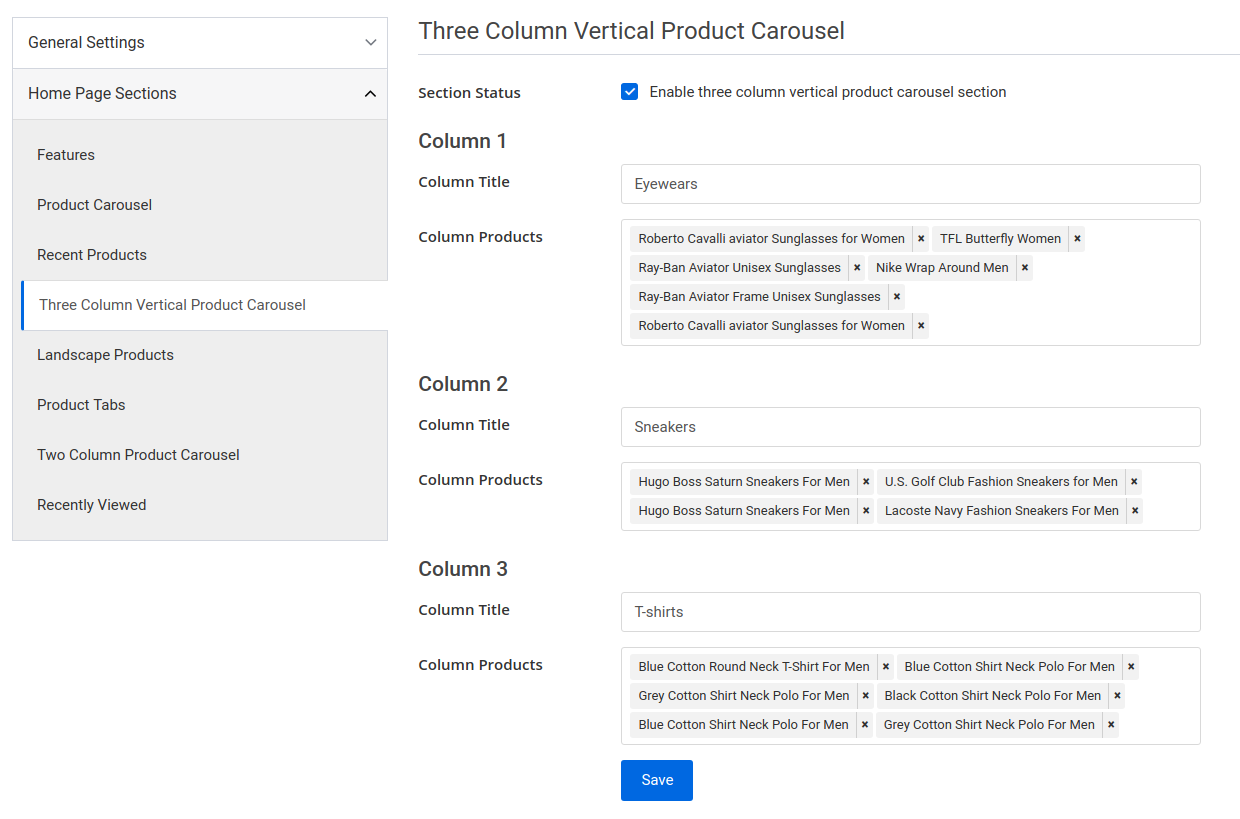This screenshot has width=1240, height=819.
Task: Switch to the Recently Viewed section
Action: 91,504
